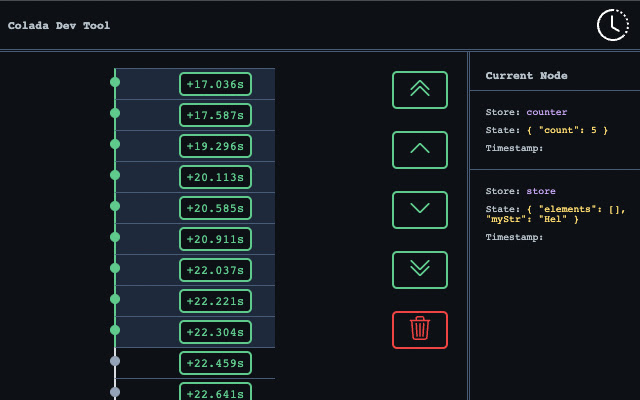Jump to latest node with double-down arrows
Image resolution: width=640 pixels, height=400 pixels.
[x=420, y=270]
